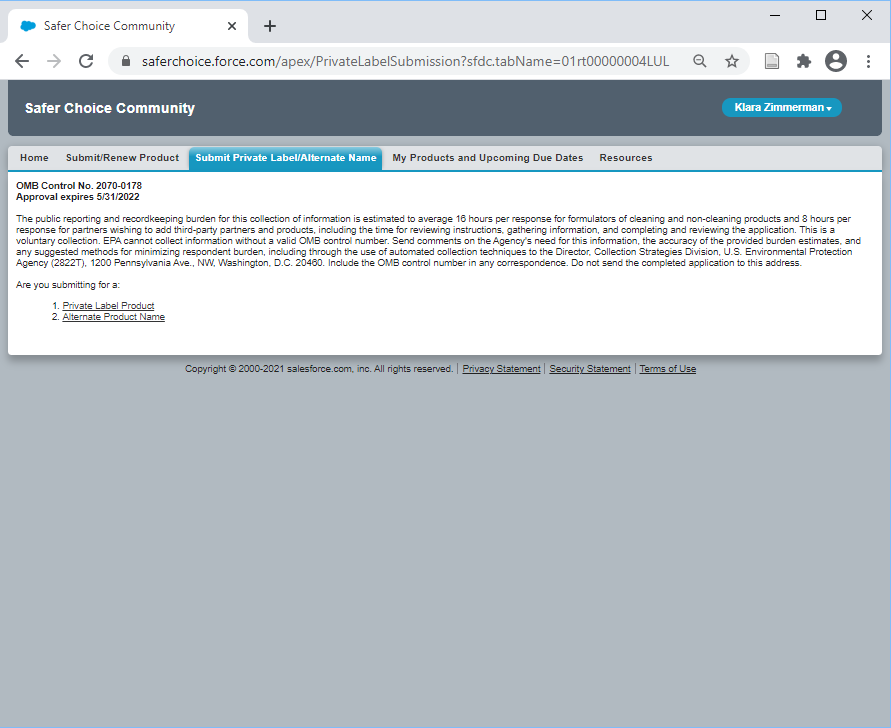This screenshot has height=728, width=891.
Task: Expand the Klara Zimmerman user dropdown
Action: 782,108
